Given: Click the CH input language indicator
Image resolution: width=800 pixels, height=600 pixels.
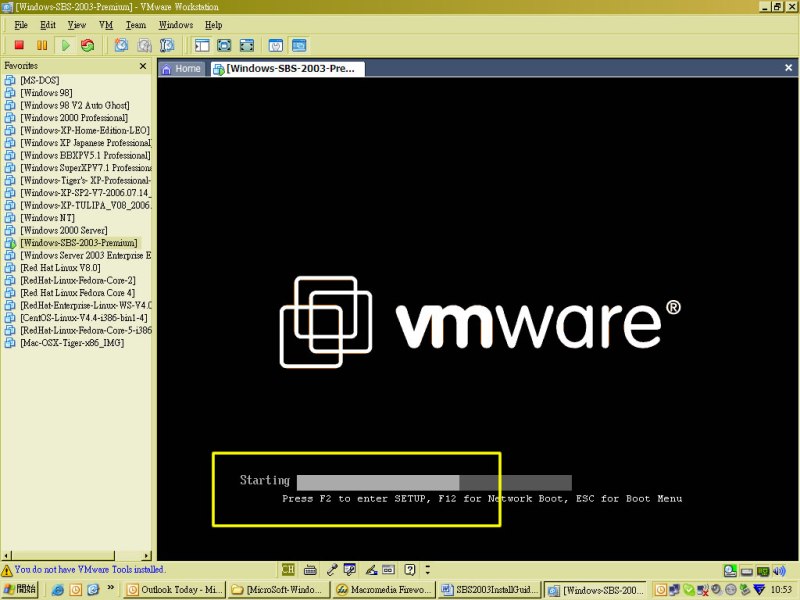Looking at the screenshot, I should (288, 569).
